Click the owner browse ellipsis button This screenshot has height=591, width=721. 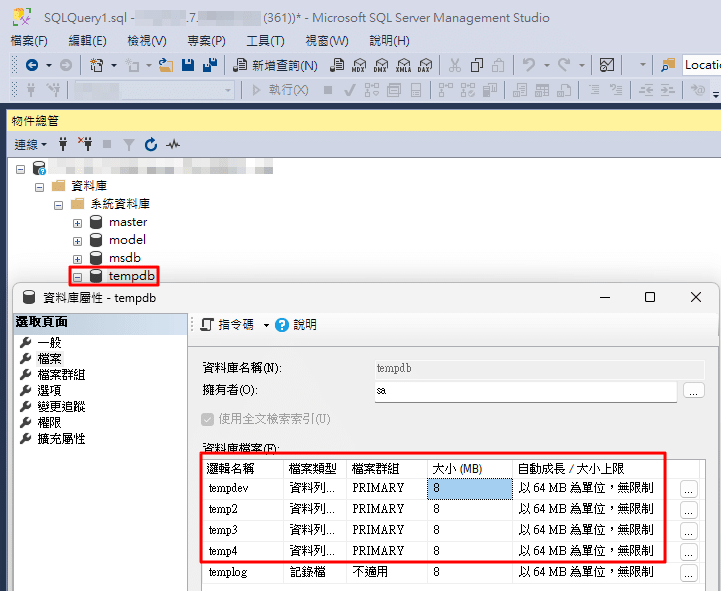[x=693, y=390]
